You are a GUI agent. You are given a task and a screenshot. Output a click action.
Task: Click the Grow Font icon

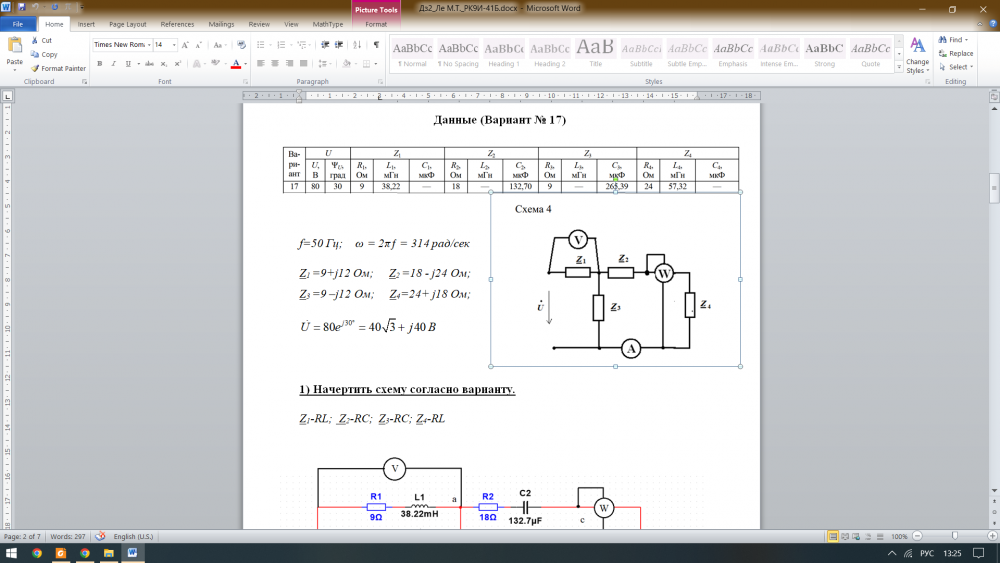point(186,45)
